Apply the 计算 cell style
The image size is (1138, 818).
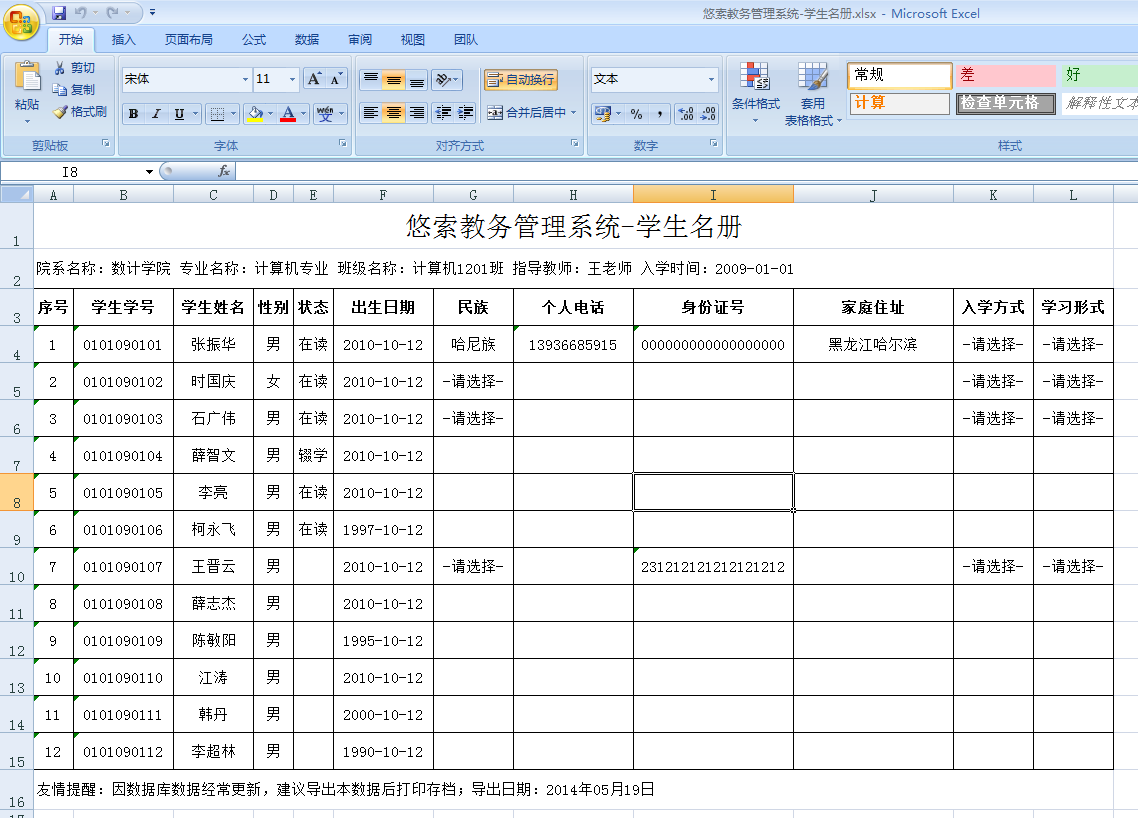point(899,103)
